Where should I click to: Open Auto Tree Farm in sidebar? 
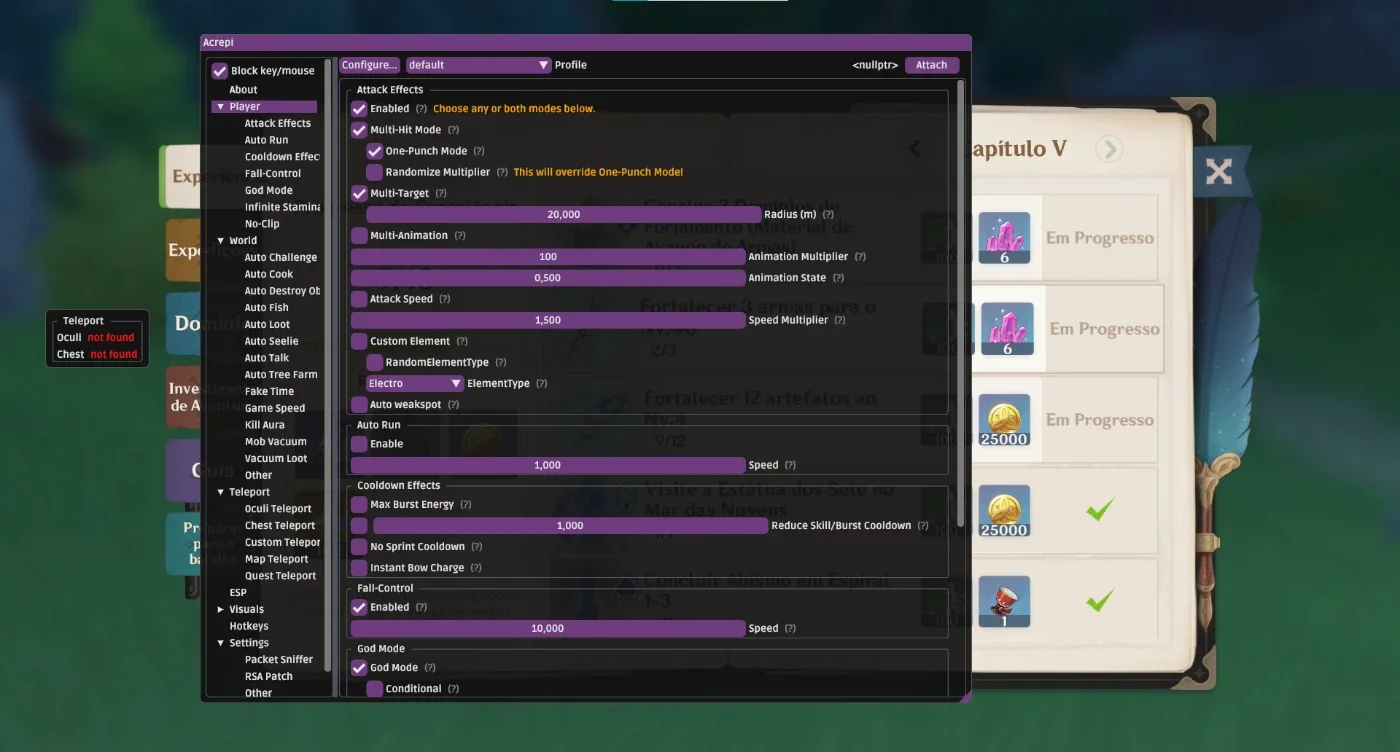click(x=281, y=375)
